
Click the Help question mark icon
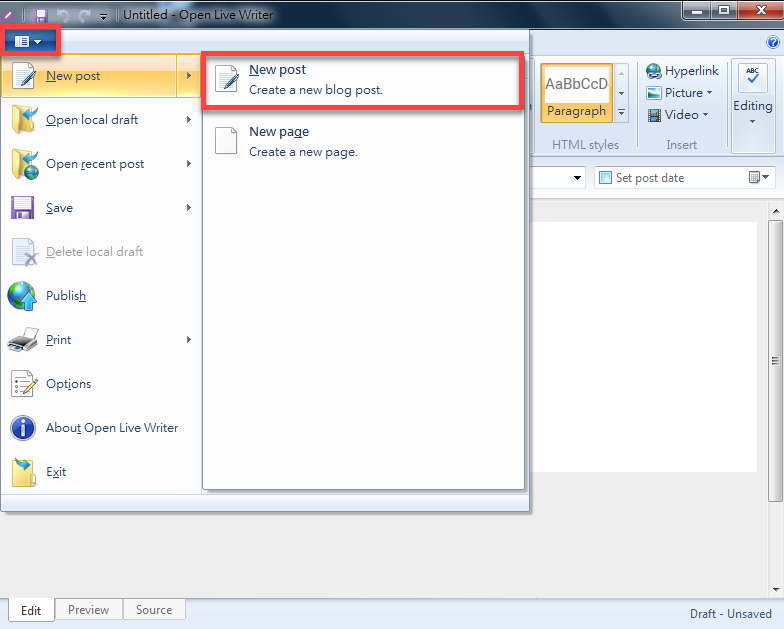coord(772,42)
